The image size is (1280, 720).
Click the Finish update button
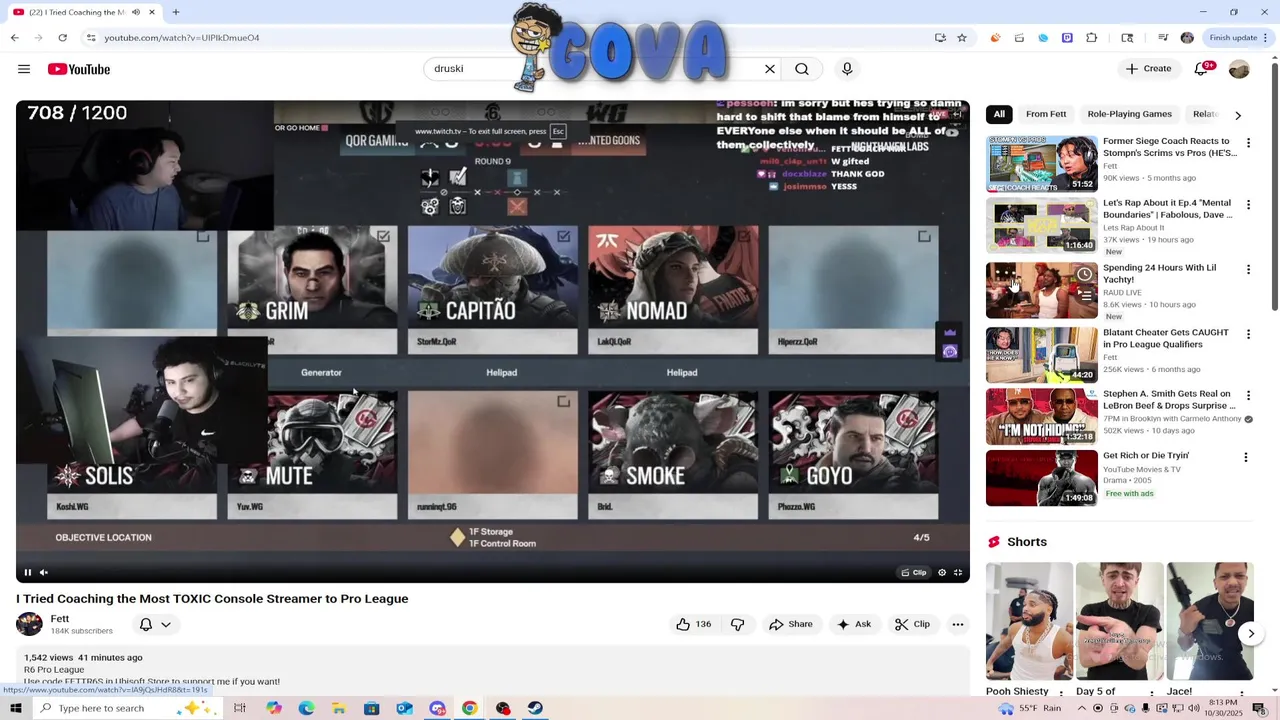click(1238, 38)
